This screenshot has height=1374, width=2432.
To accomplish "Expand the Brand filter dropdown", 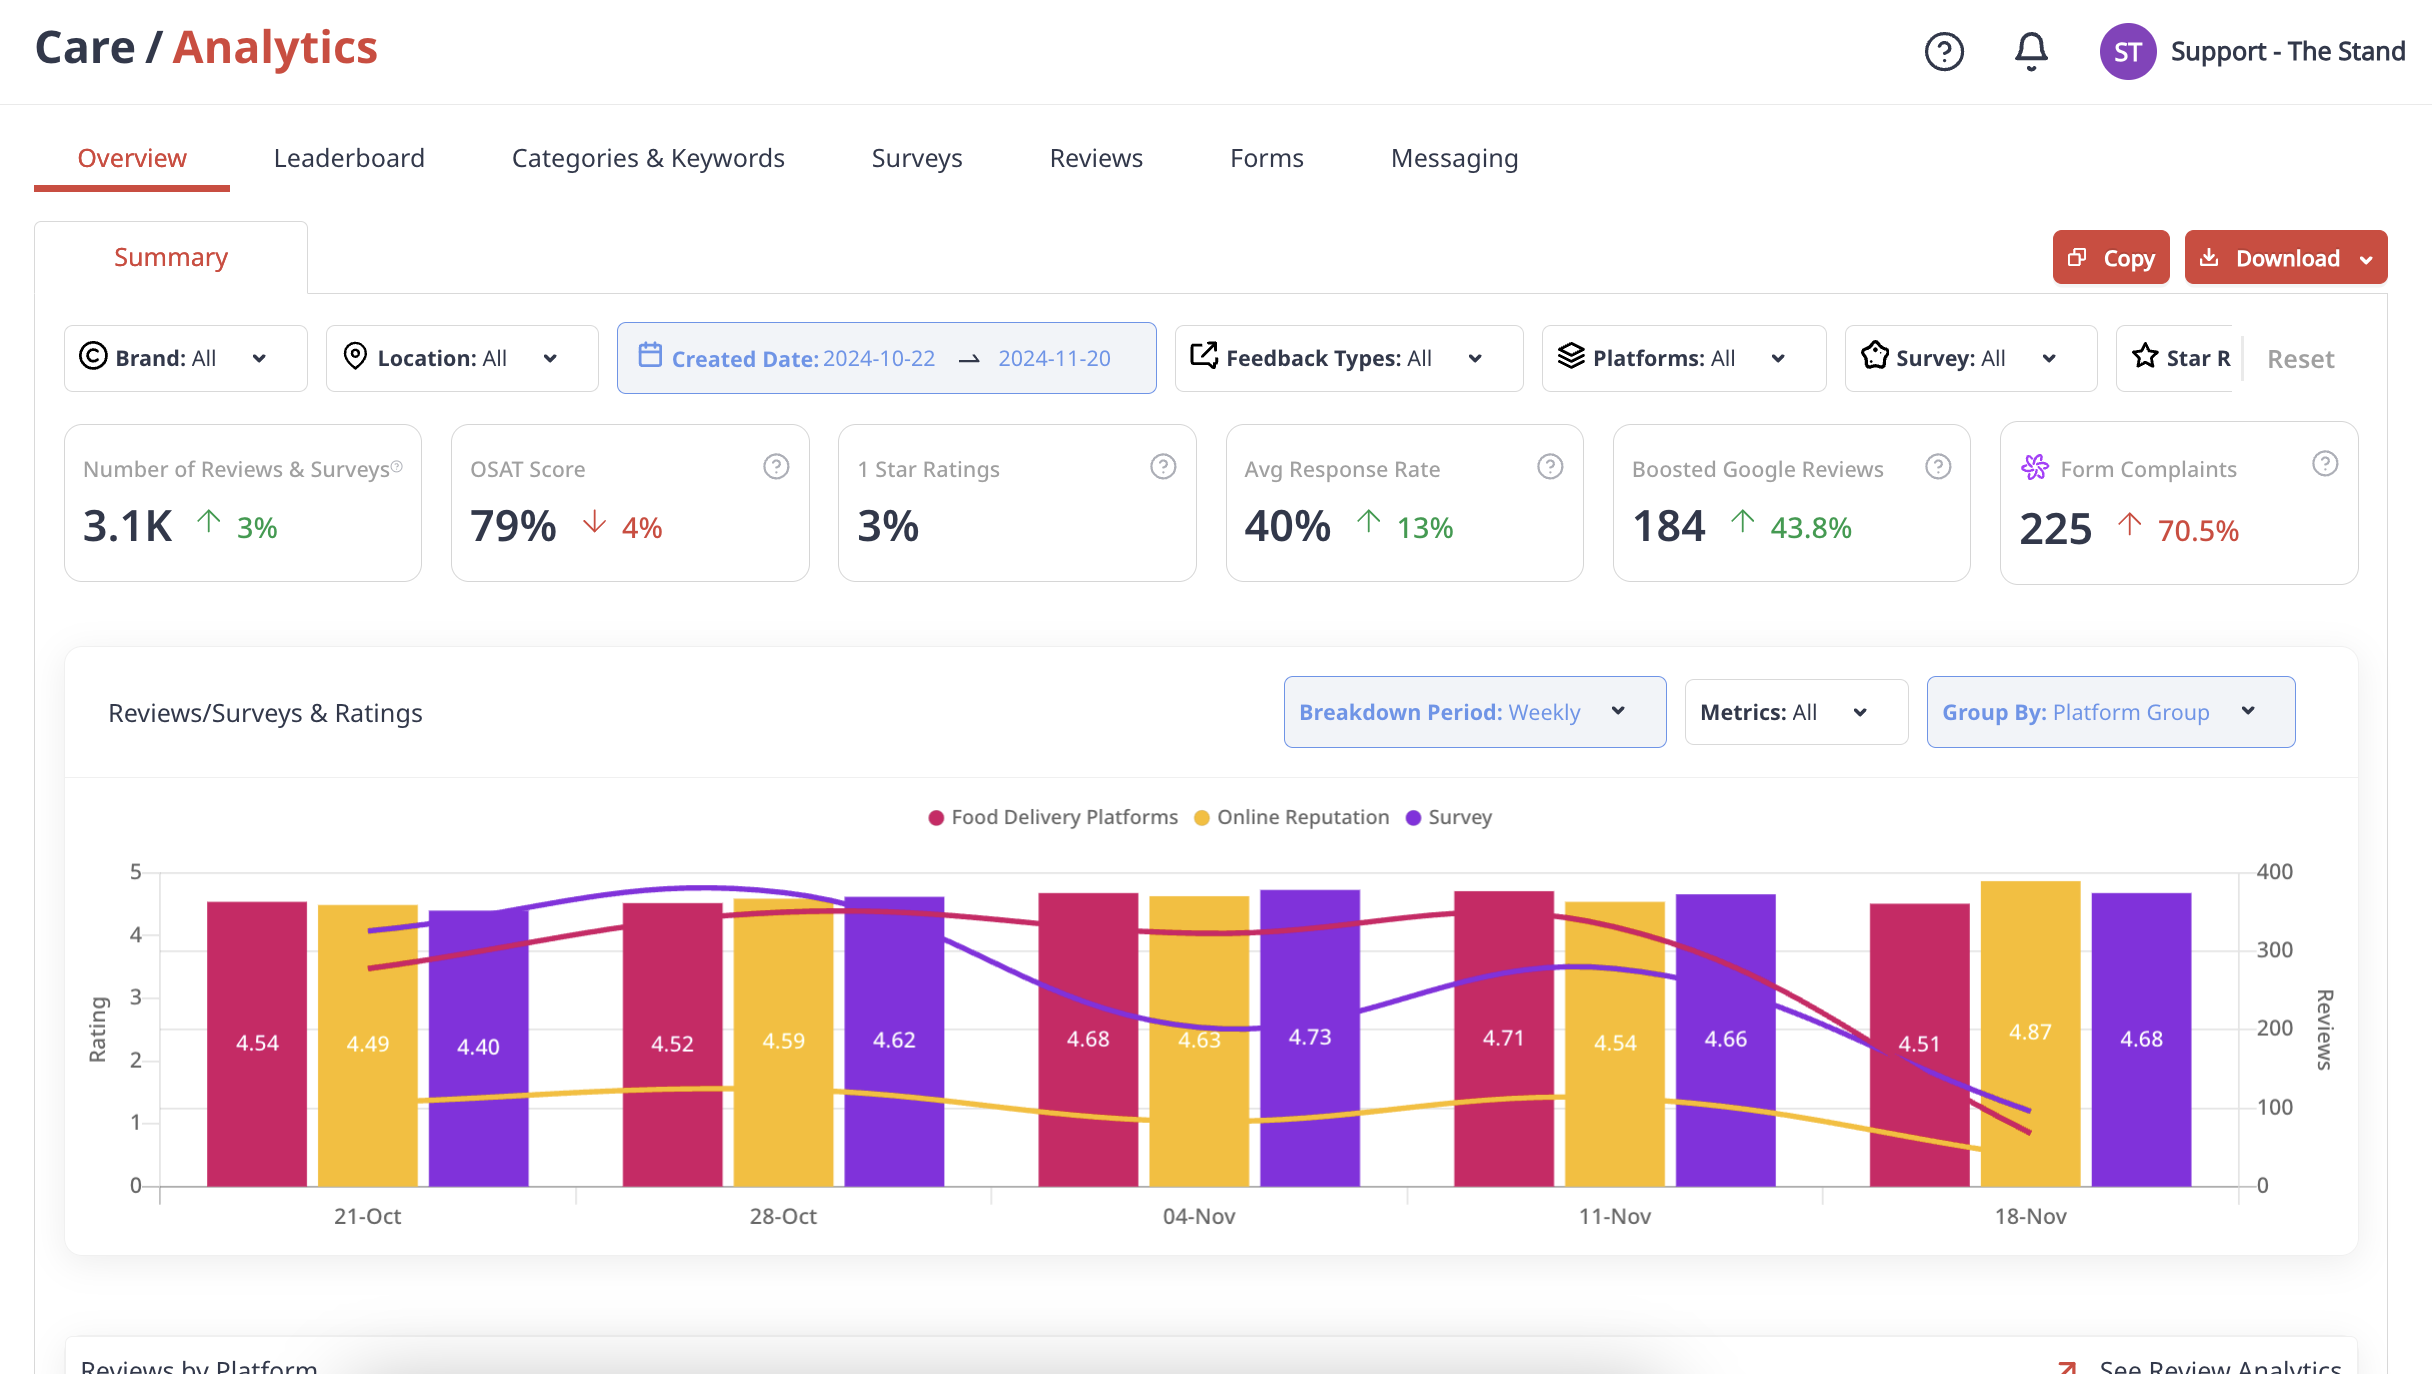I will pos(186,358).
